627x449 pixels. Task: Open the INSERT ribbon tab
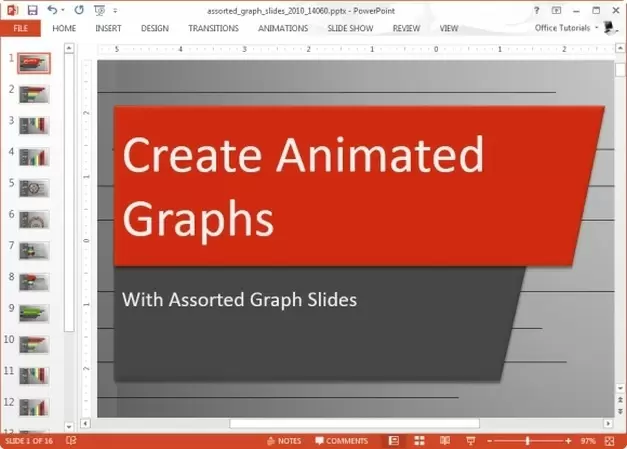pos(108,28)
